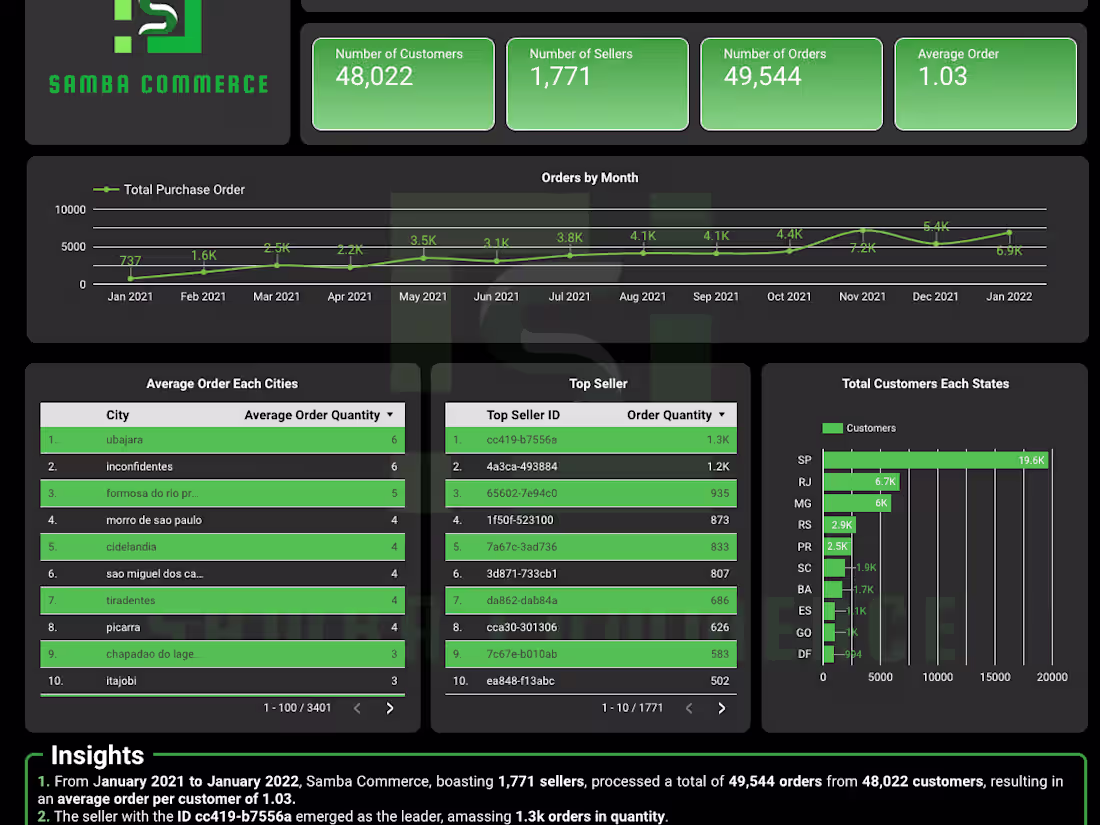Click the RS bar showing 2.9K

pyautogui.click(x=840, y=525)
